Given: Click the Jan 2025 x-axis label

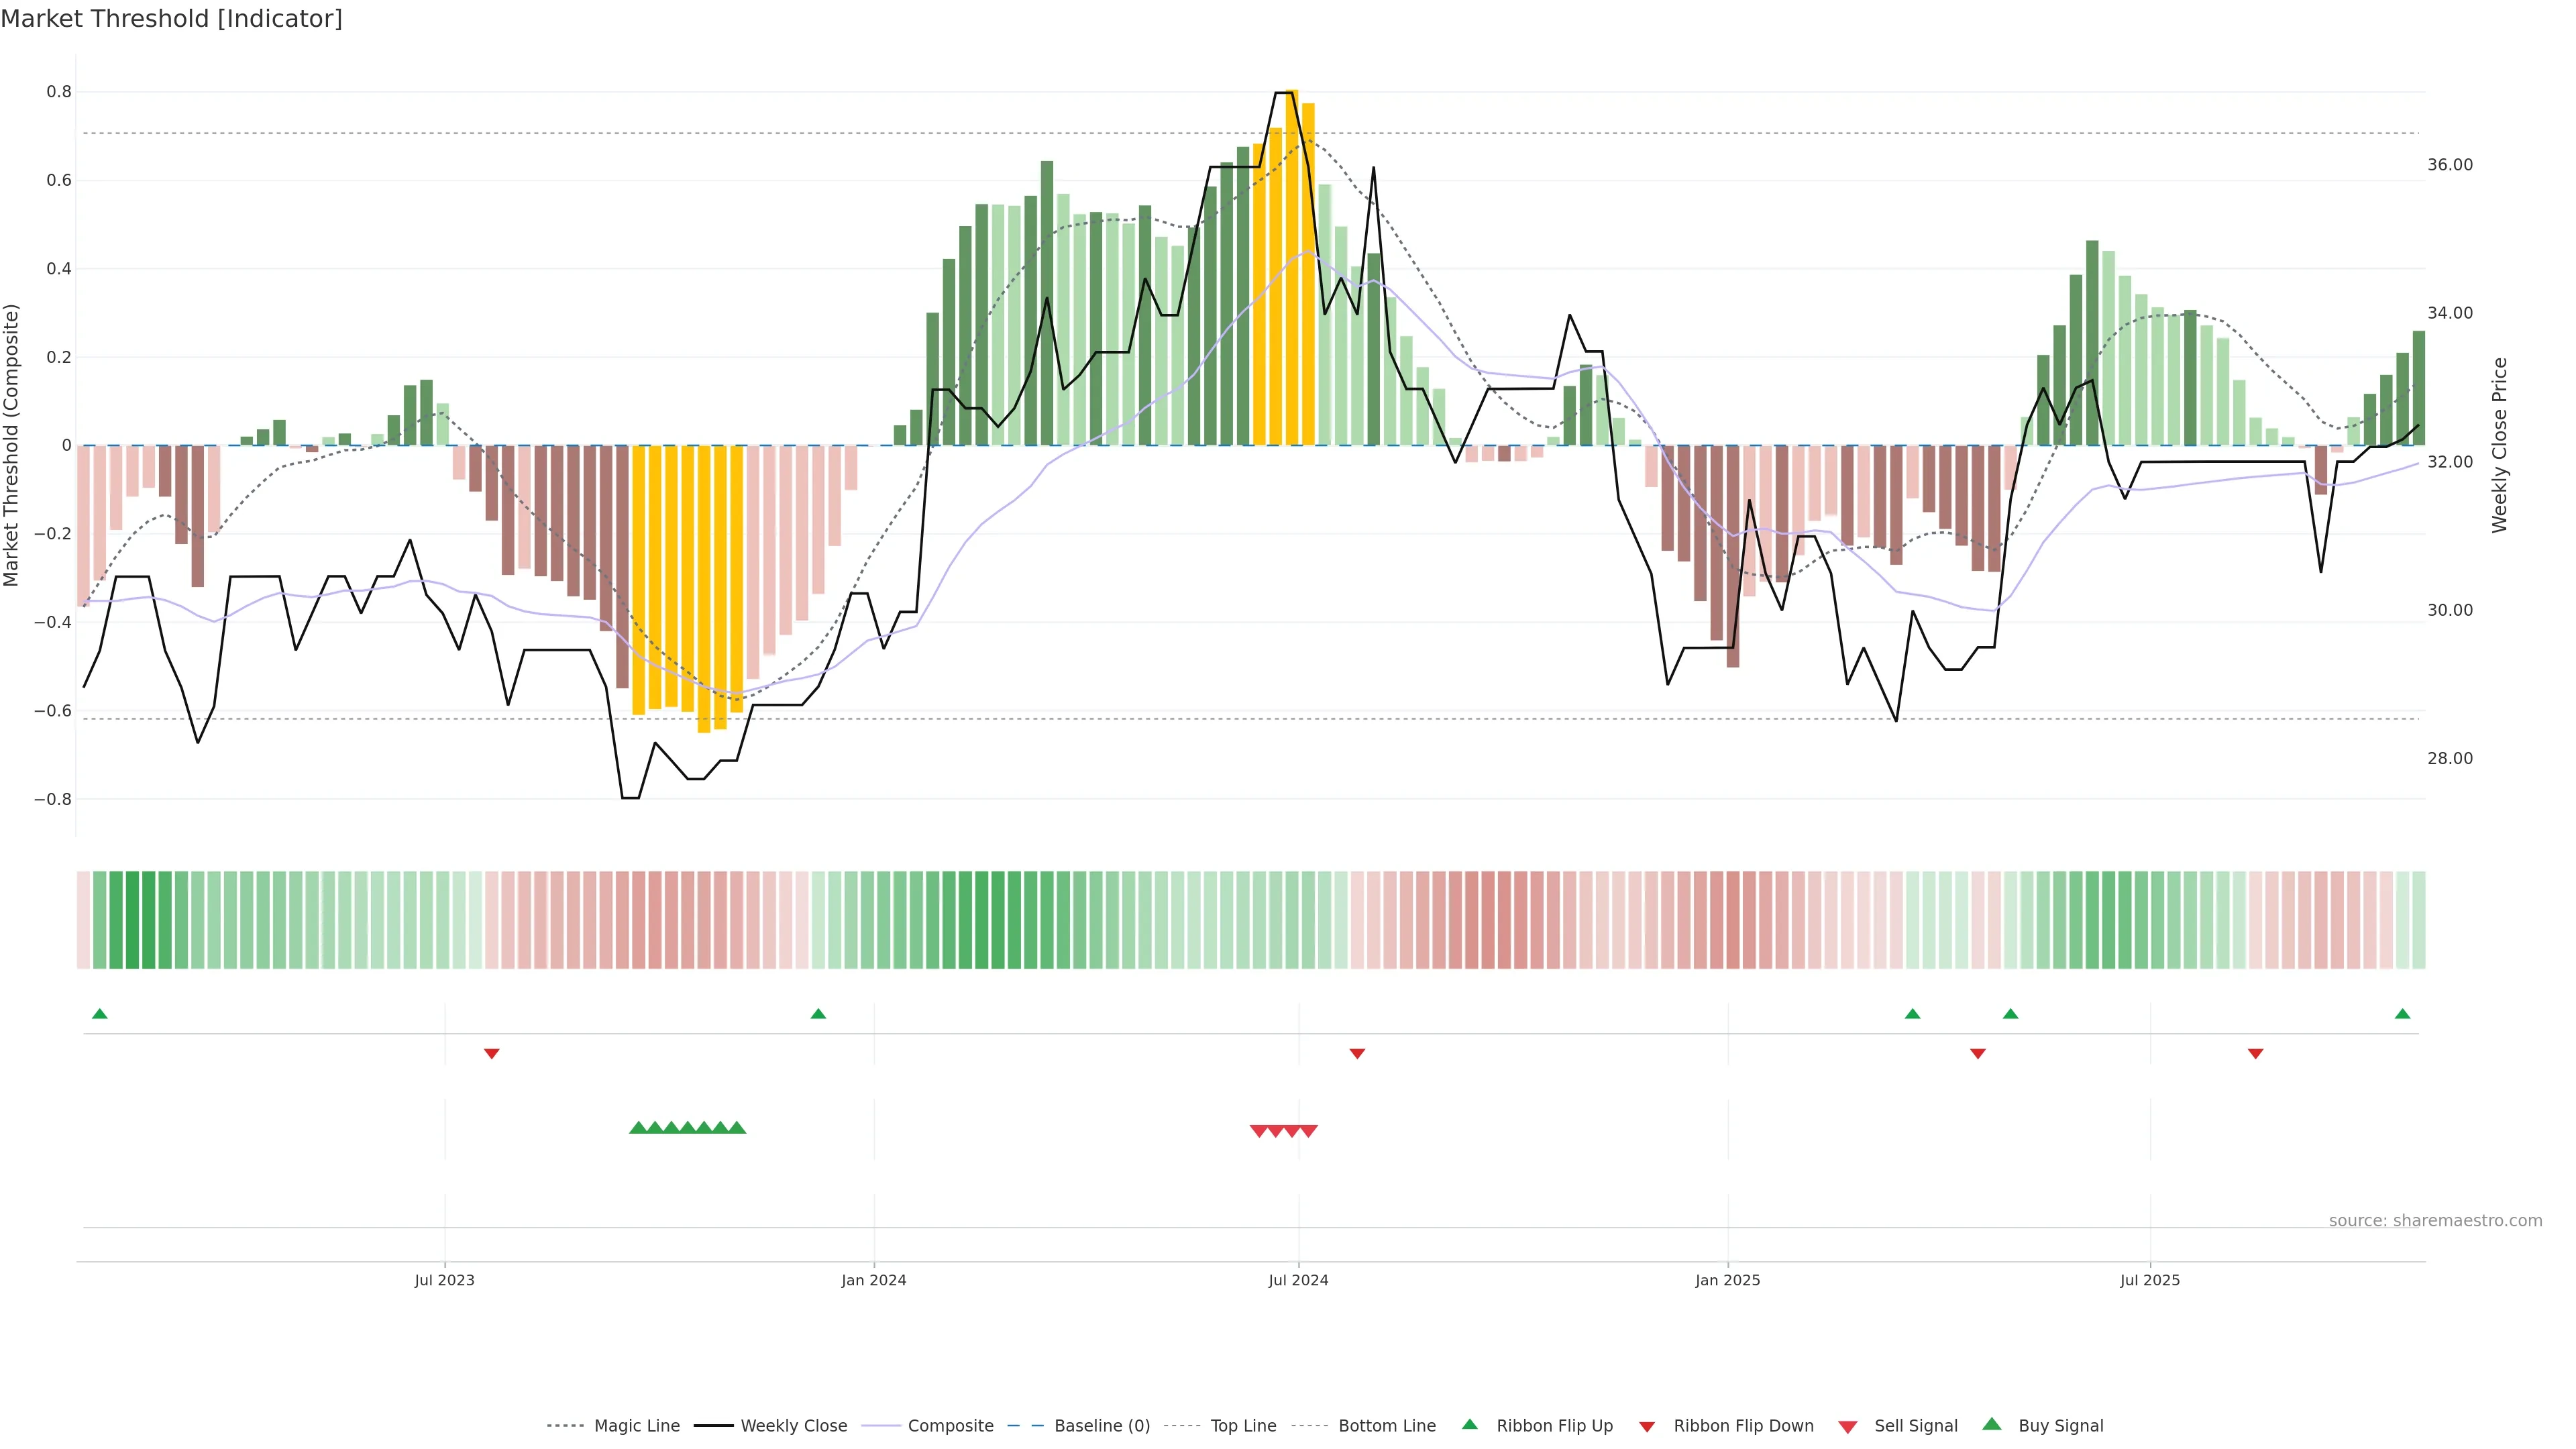Looking at the screenshot, I should click(1727, 1280).
